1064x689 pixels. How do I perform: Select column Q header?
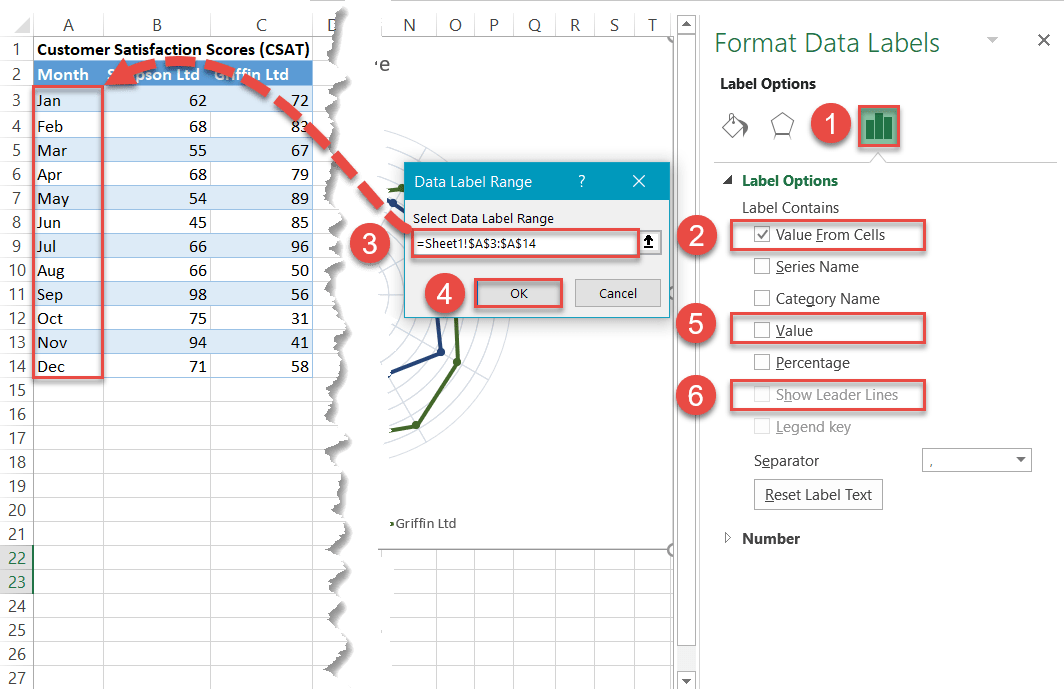click(x=535, y=26)
